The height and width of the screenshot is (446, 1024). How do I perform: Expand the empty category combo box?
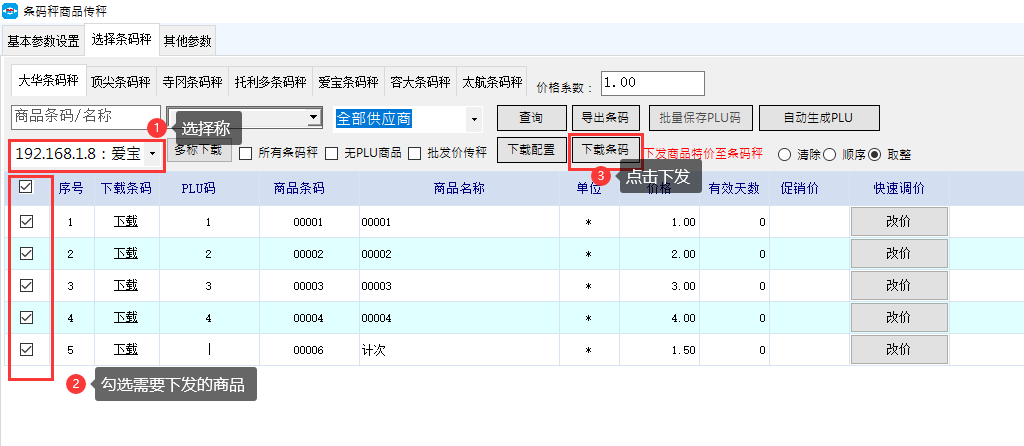pyautogui.click(x=315, y=118)
